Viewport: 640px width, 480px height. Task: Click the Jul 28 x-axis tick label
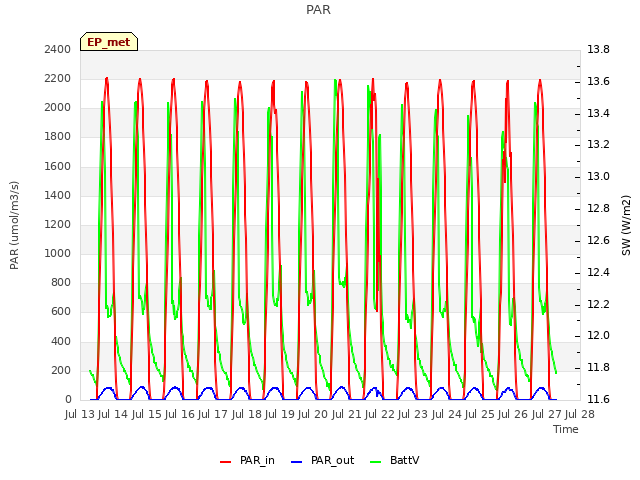tap(580, 414)
